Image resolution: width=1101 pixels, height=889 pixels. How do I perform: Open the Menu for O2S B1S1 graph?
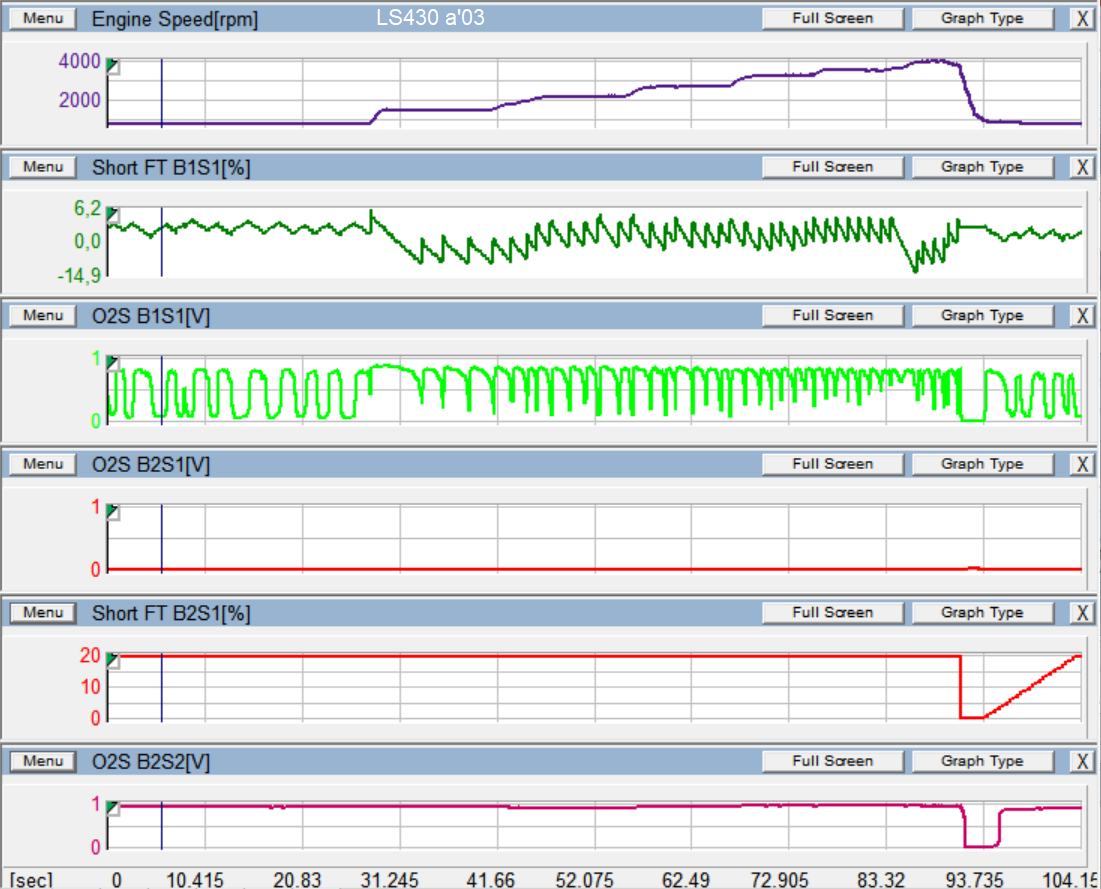click(43, 315)
